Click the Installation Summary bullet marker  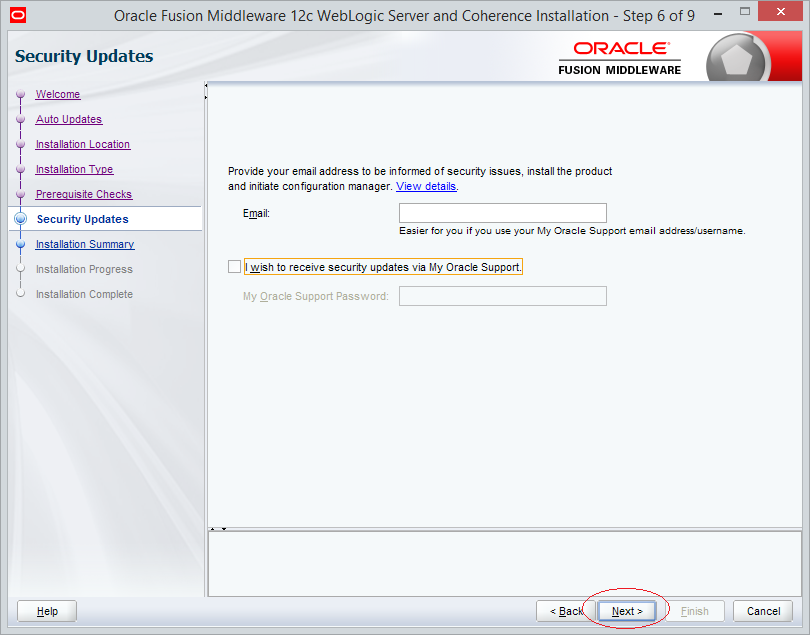point(21,244)
